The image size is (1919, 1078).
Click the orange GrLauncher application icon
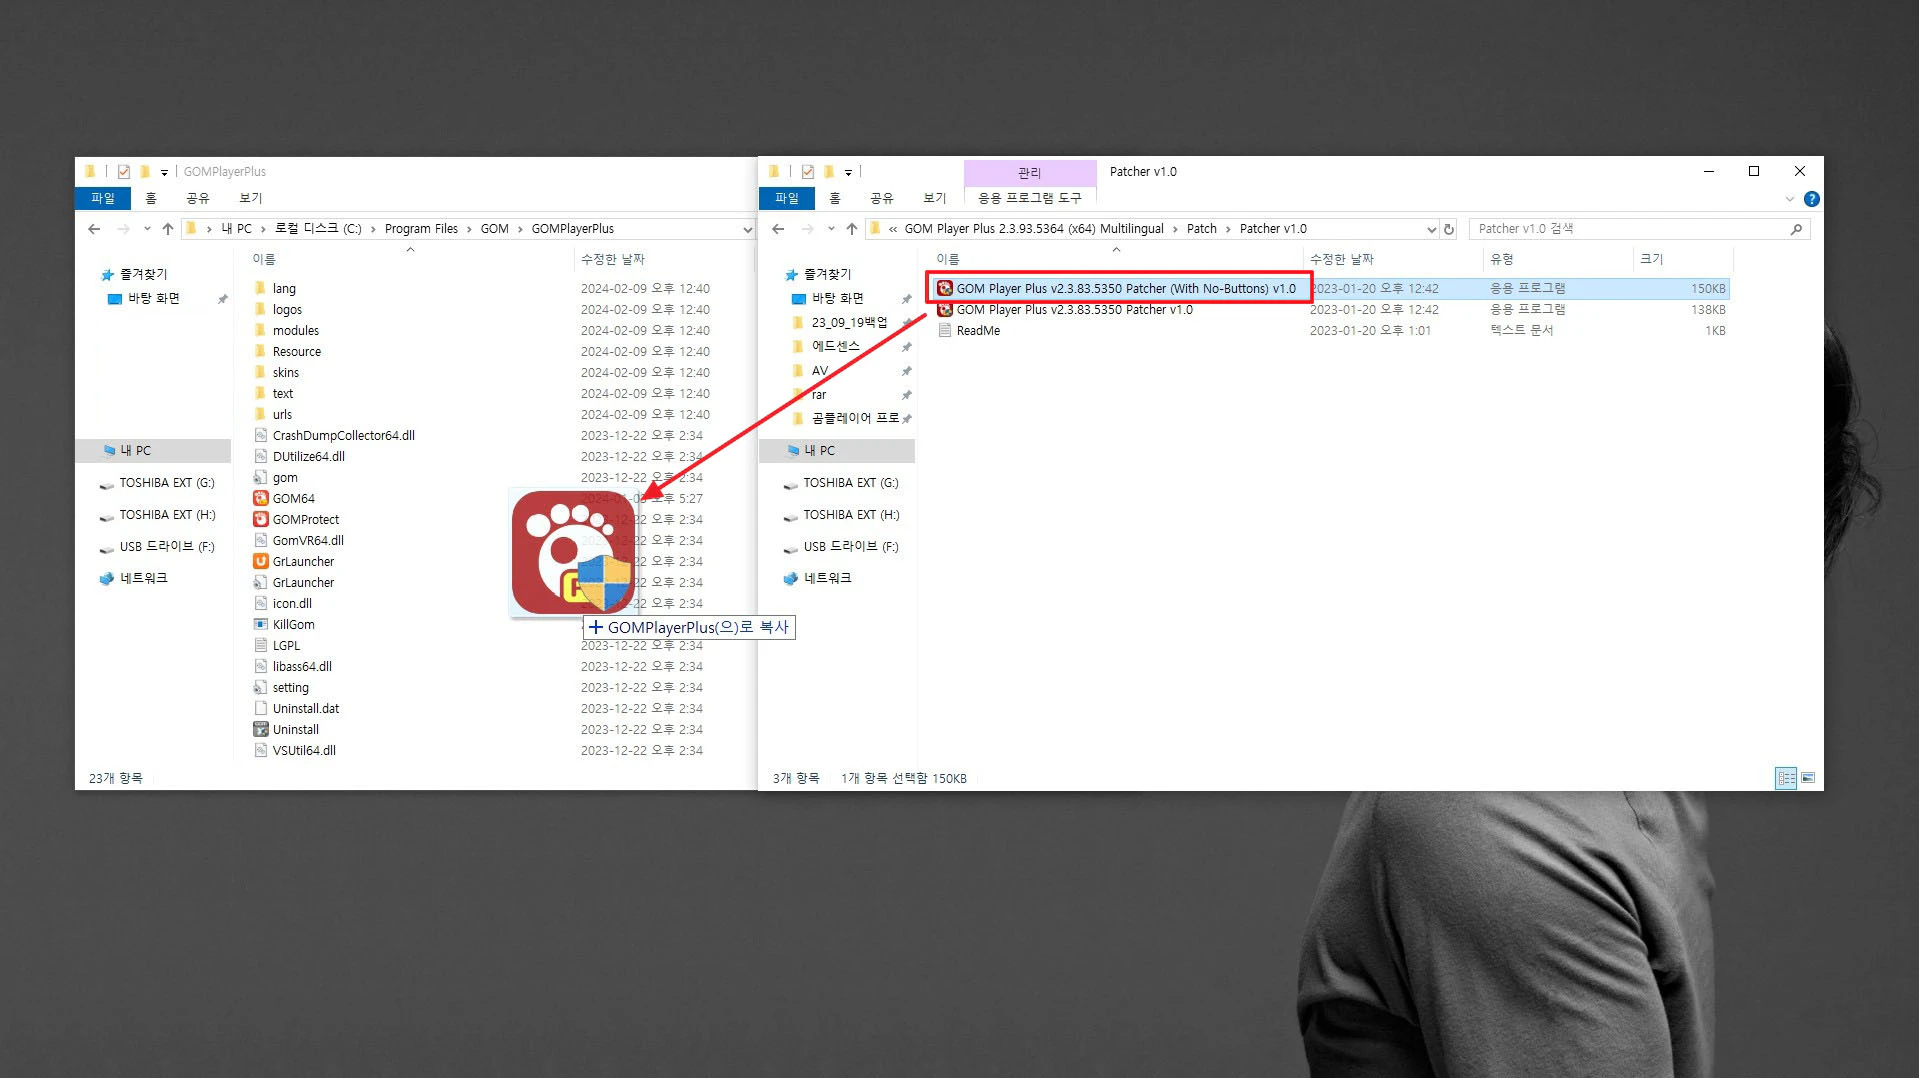[x=261, y=561]
